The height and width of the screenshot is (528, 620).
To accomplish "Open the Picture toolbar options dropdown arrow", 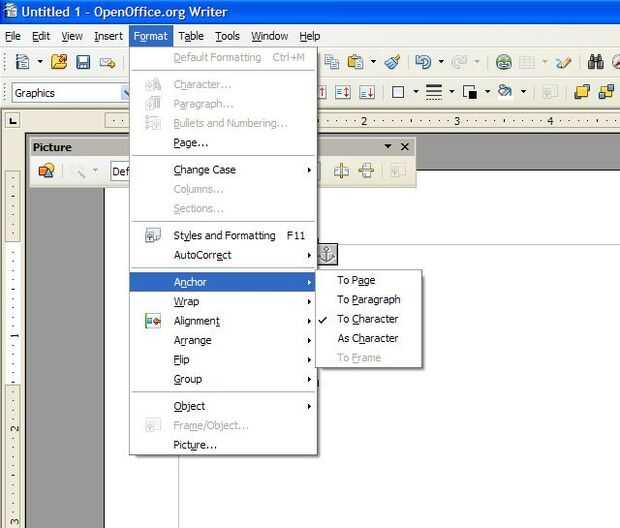I will tap(388, 147).
